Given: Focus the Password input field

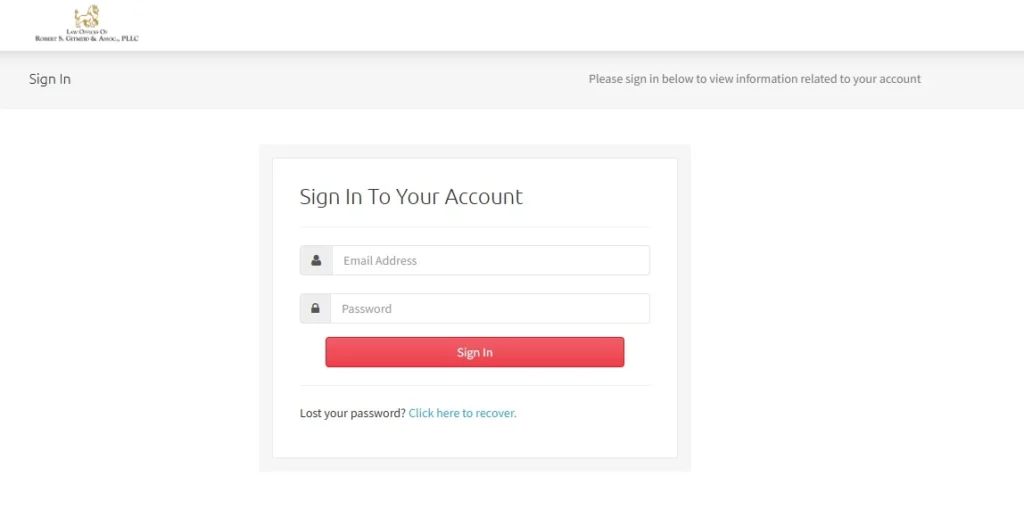Looking at the screenshot, I should click(490, 308).
